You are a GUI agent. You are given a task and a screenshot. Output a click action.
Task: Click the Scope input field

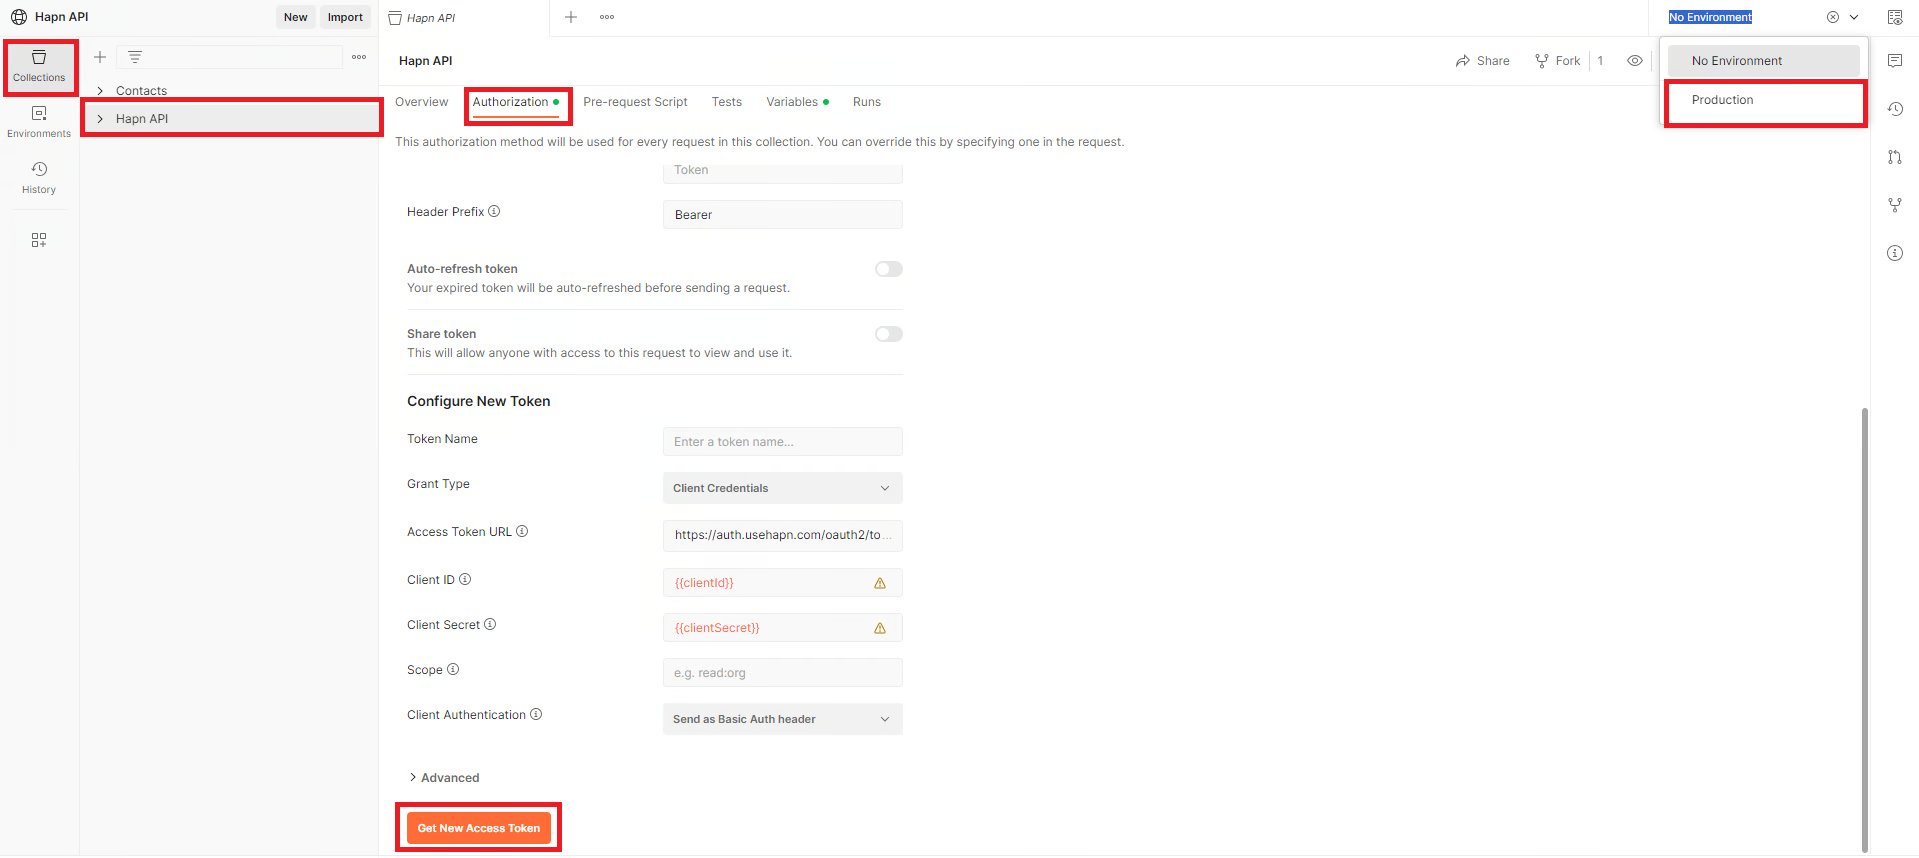pos(782,673)
